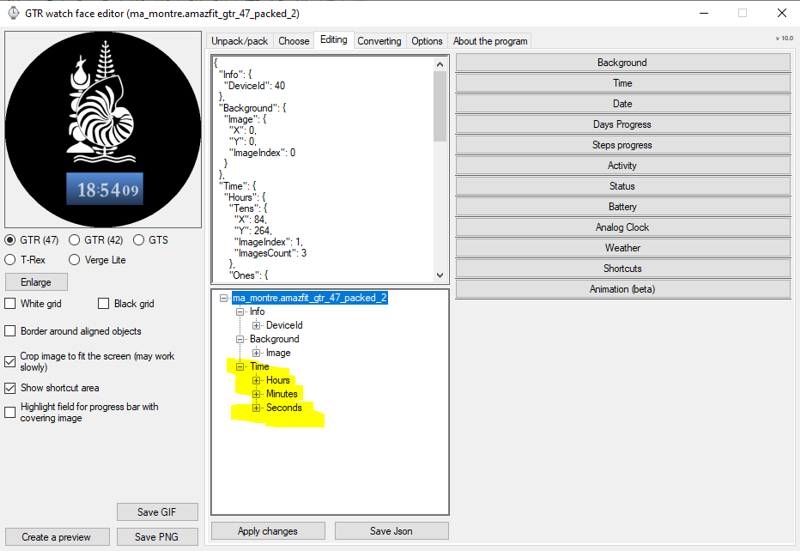Click the JSON editor scrollbar thumb
The width and height of the screenshot is (800, 551).
pos(440,106)
